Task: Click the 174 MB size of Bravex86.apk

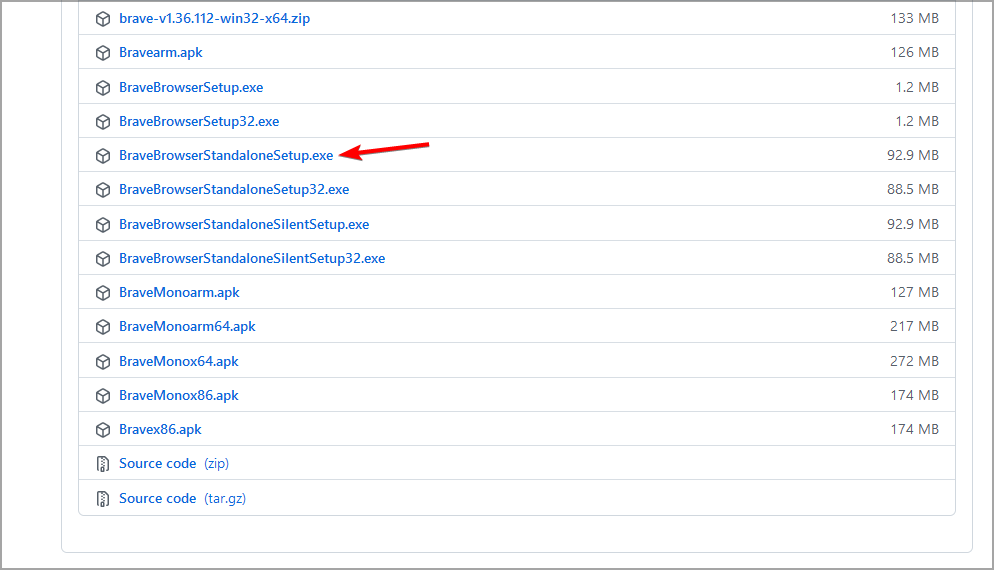Action: click(x=914, y=429)
